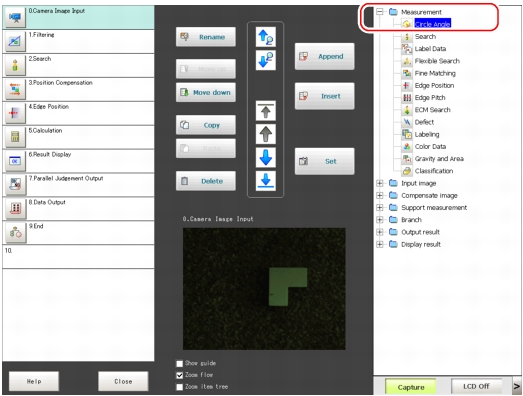This screenshot has height=396, width=523.
Task: Click the Insert button
Action: [325, 96]
